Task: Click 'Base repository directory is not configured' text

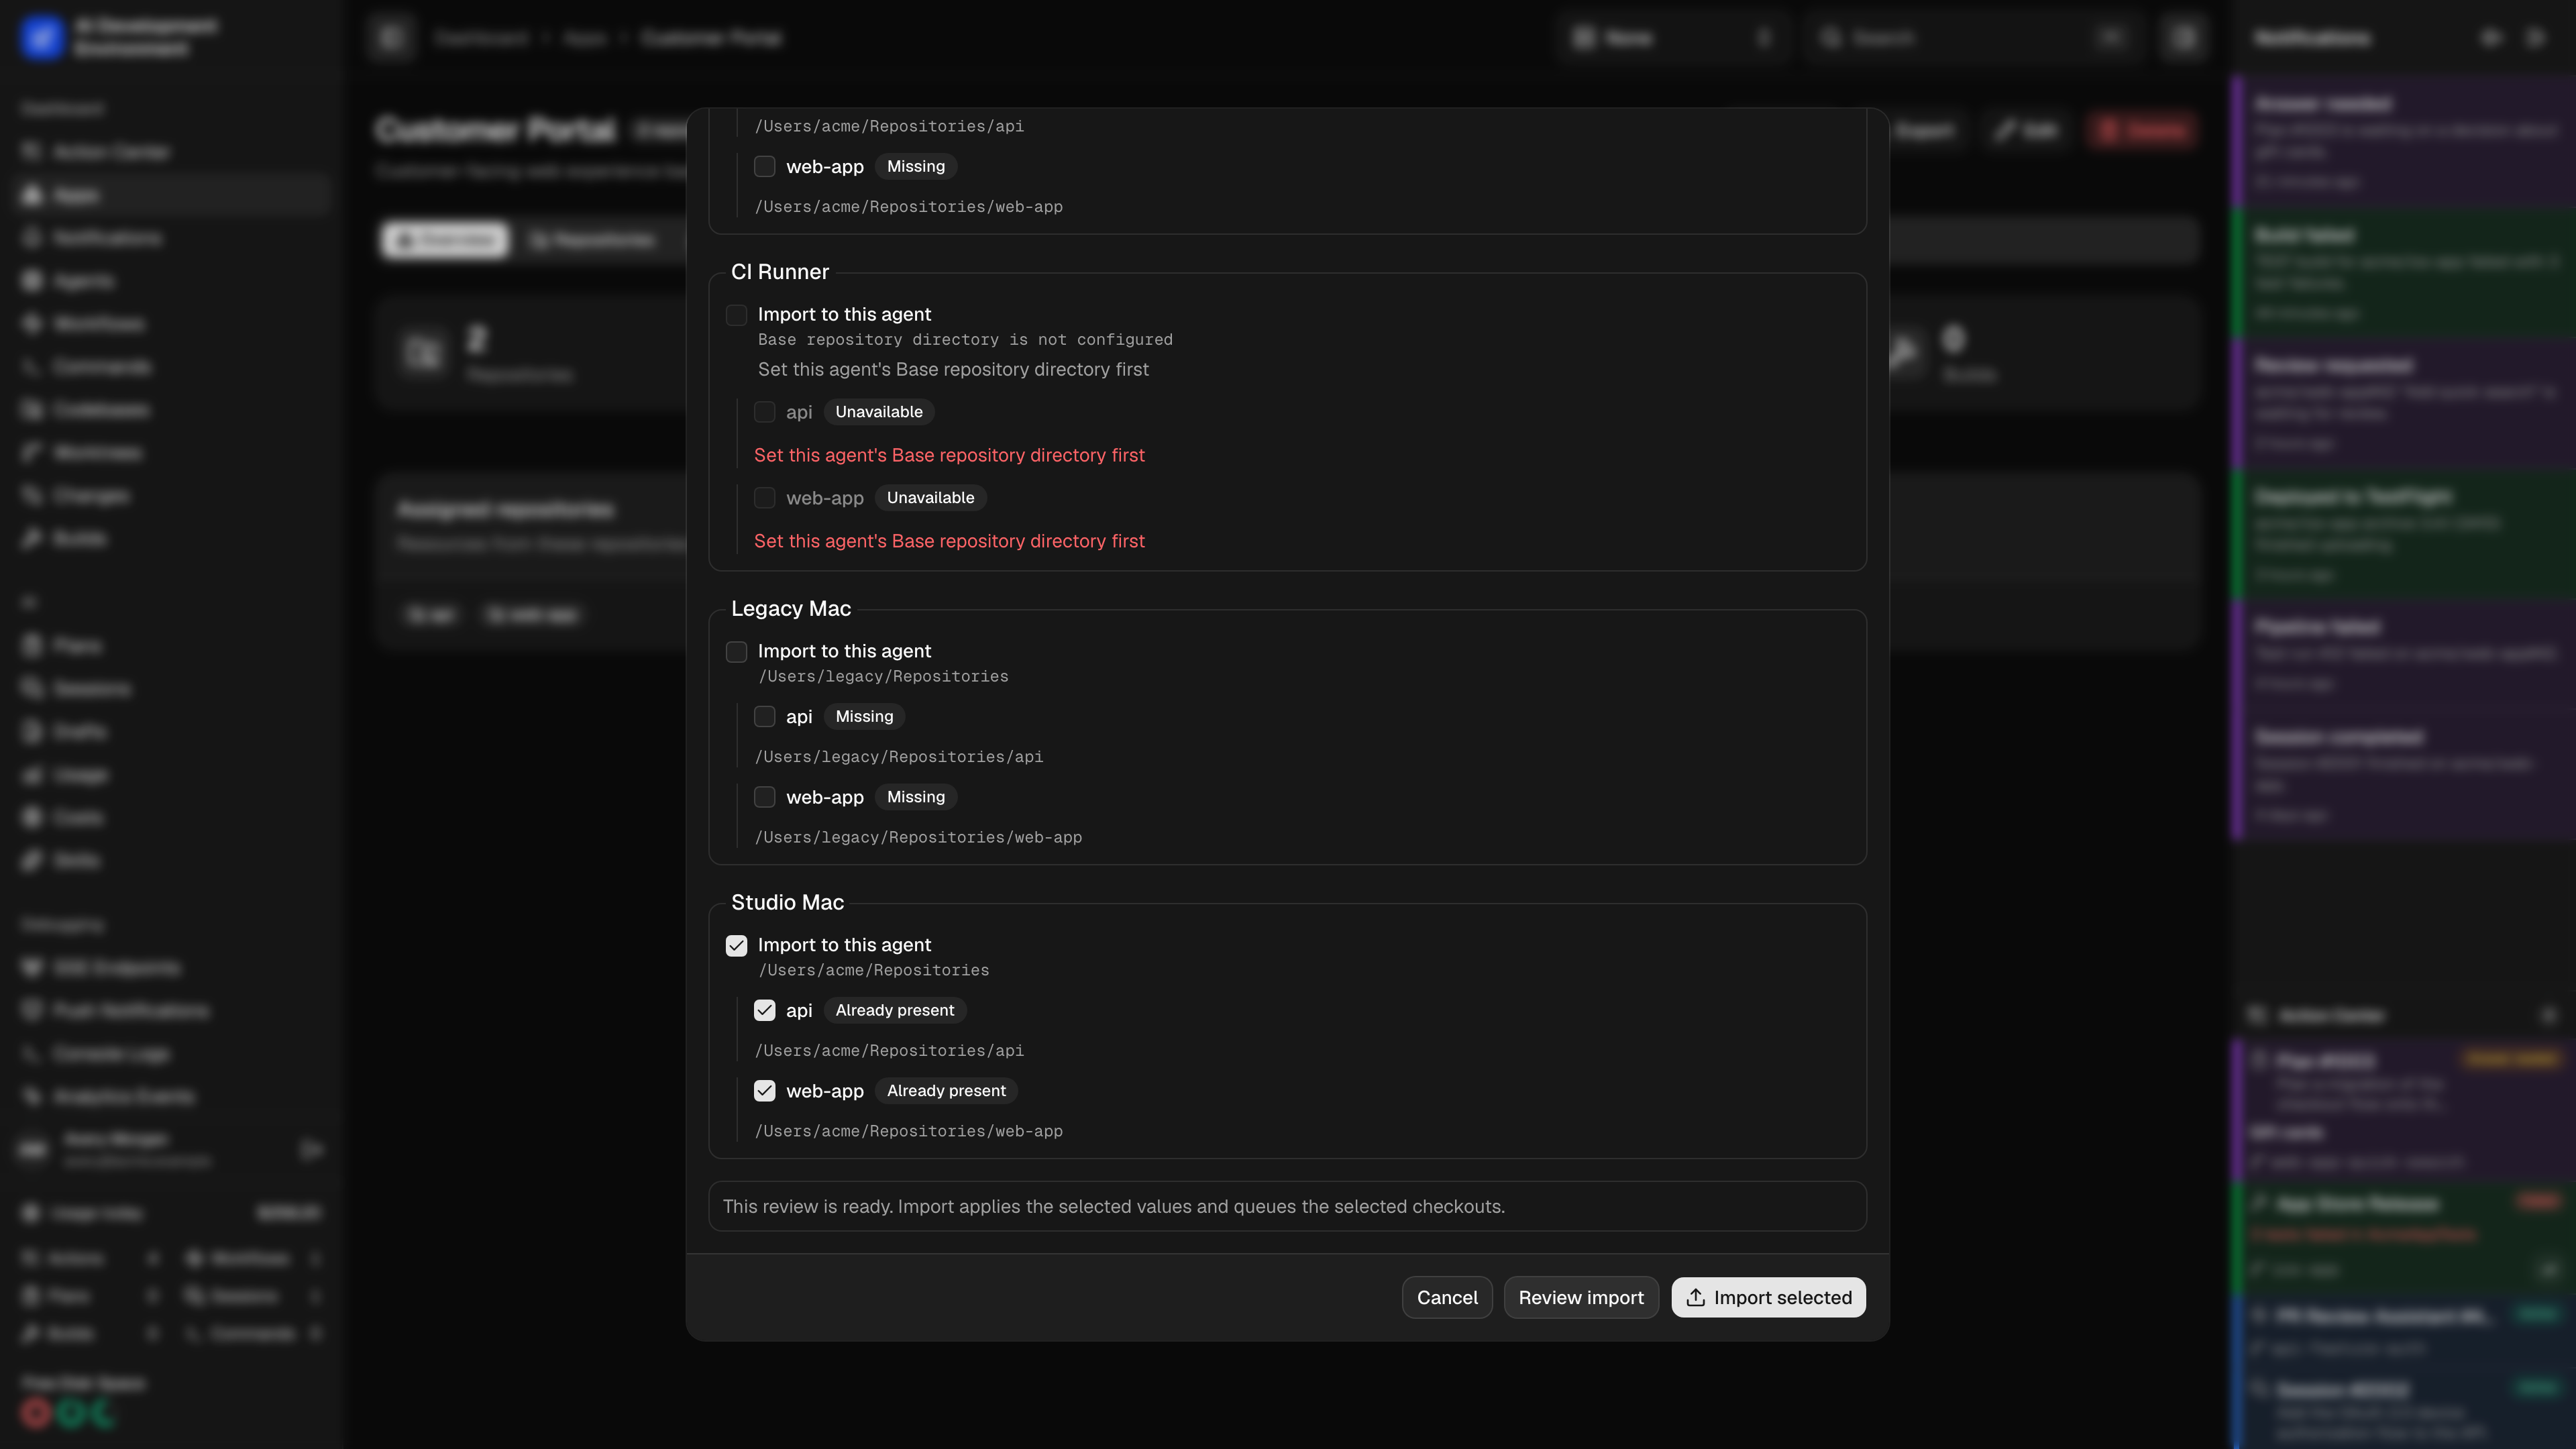Action: pyautogui.click(x=965, y=340)
